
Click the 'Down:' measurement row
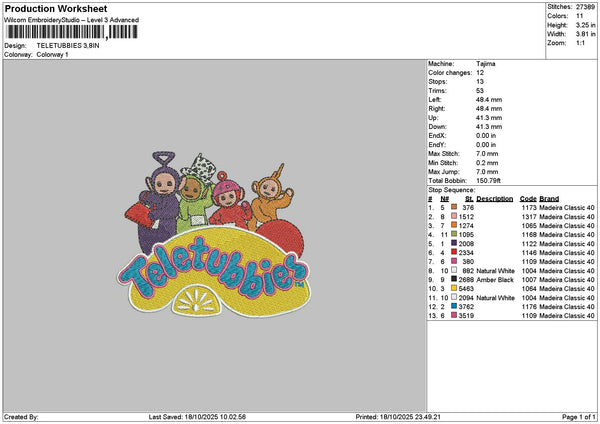[x=465, y=127]
